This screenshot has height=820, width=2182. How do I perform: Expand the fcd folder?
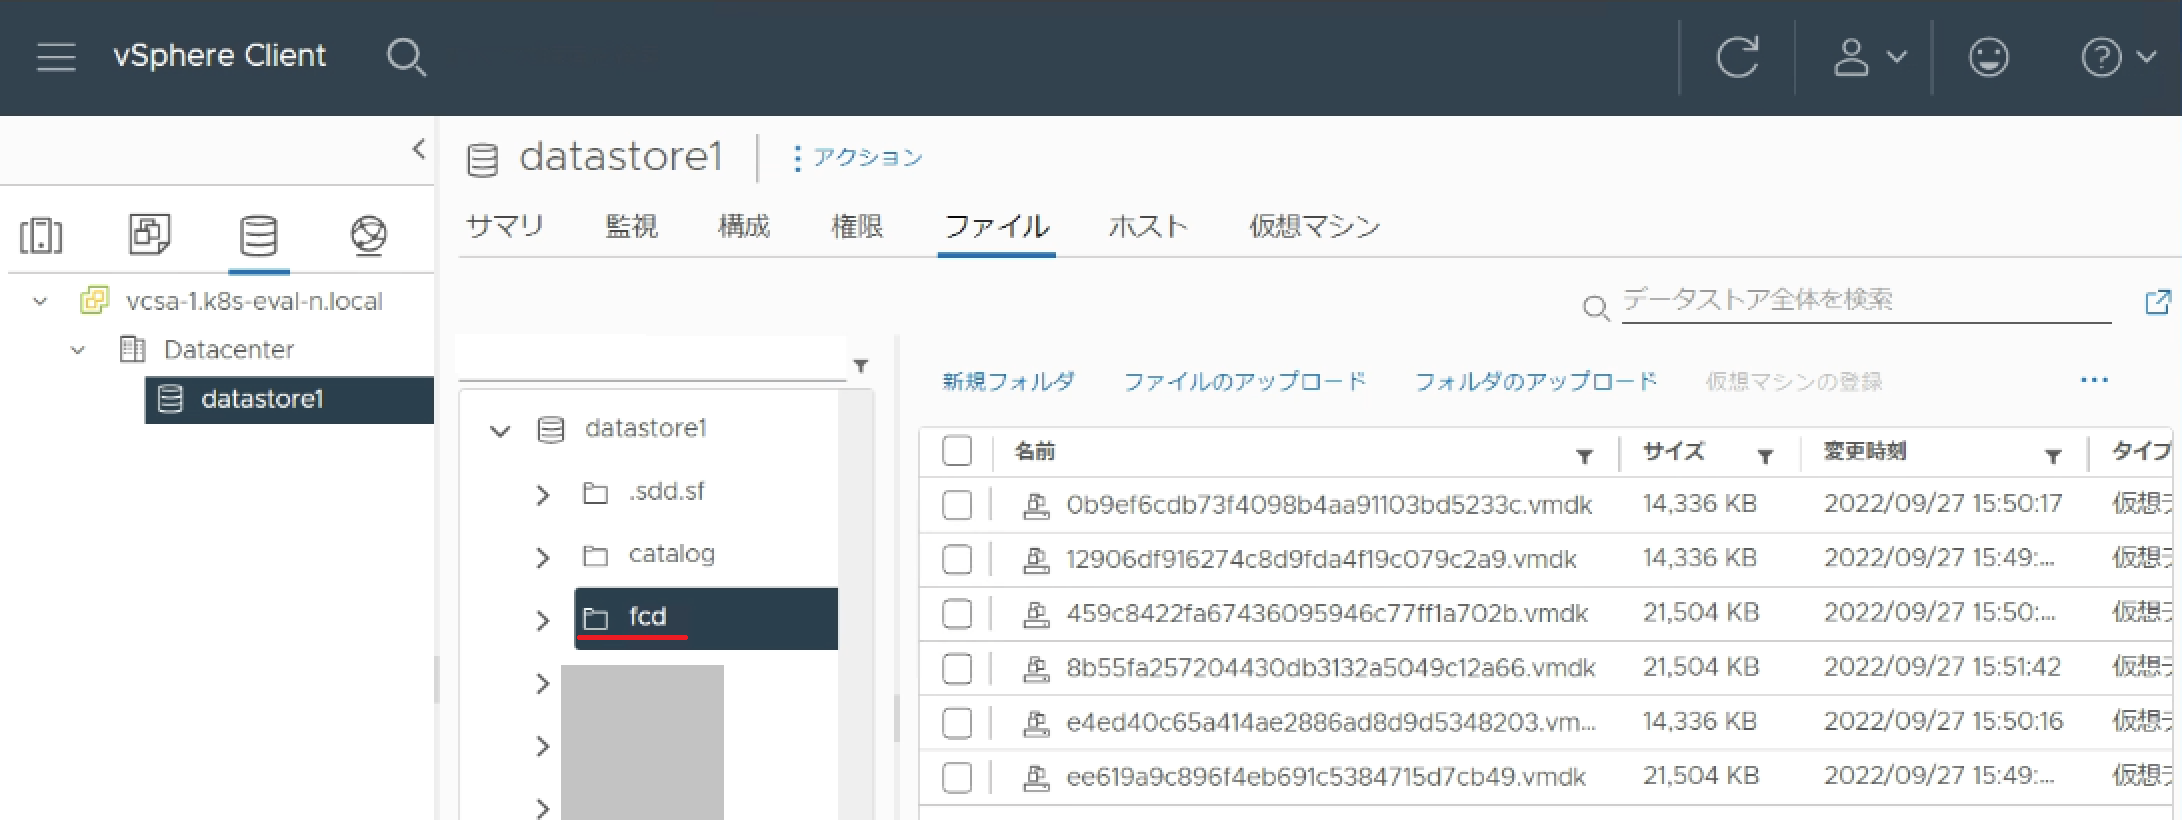coord(543,620)
